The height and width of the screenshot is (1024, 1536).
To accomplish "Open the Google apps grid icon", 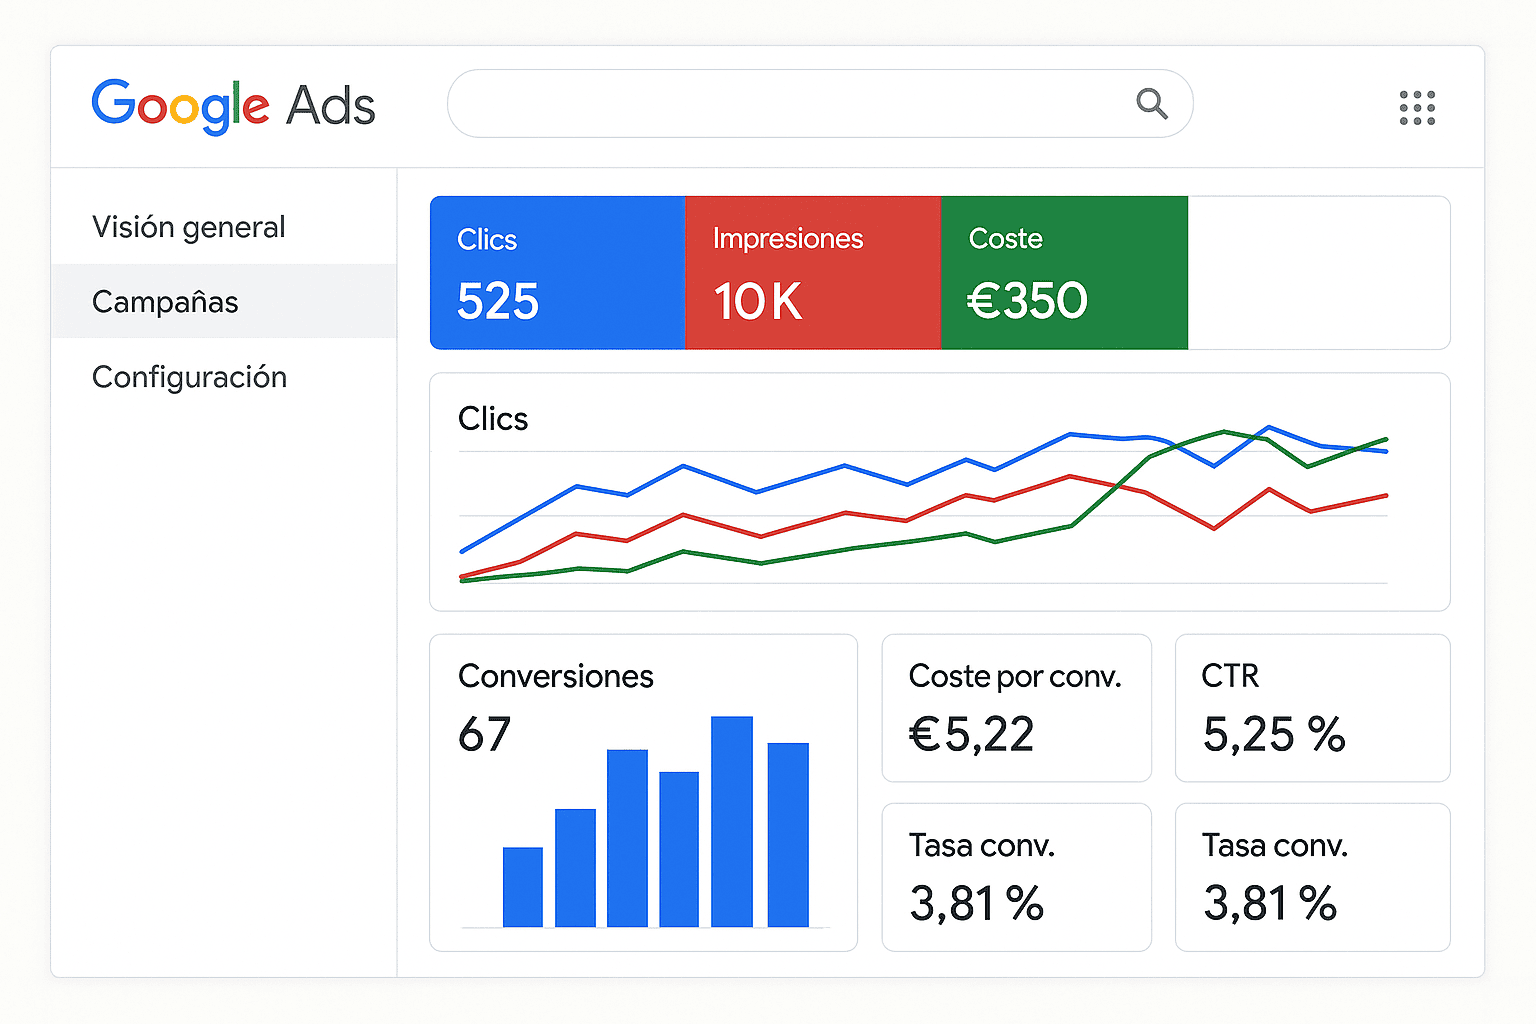I will 1417,108.
